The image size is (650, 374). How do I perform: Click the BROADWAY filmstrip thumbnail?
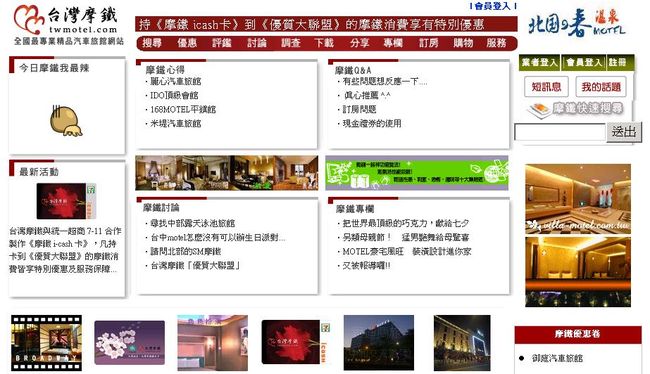pyautogui.click(x=46, y=343)
